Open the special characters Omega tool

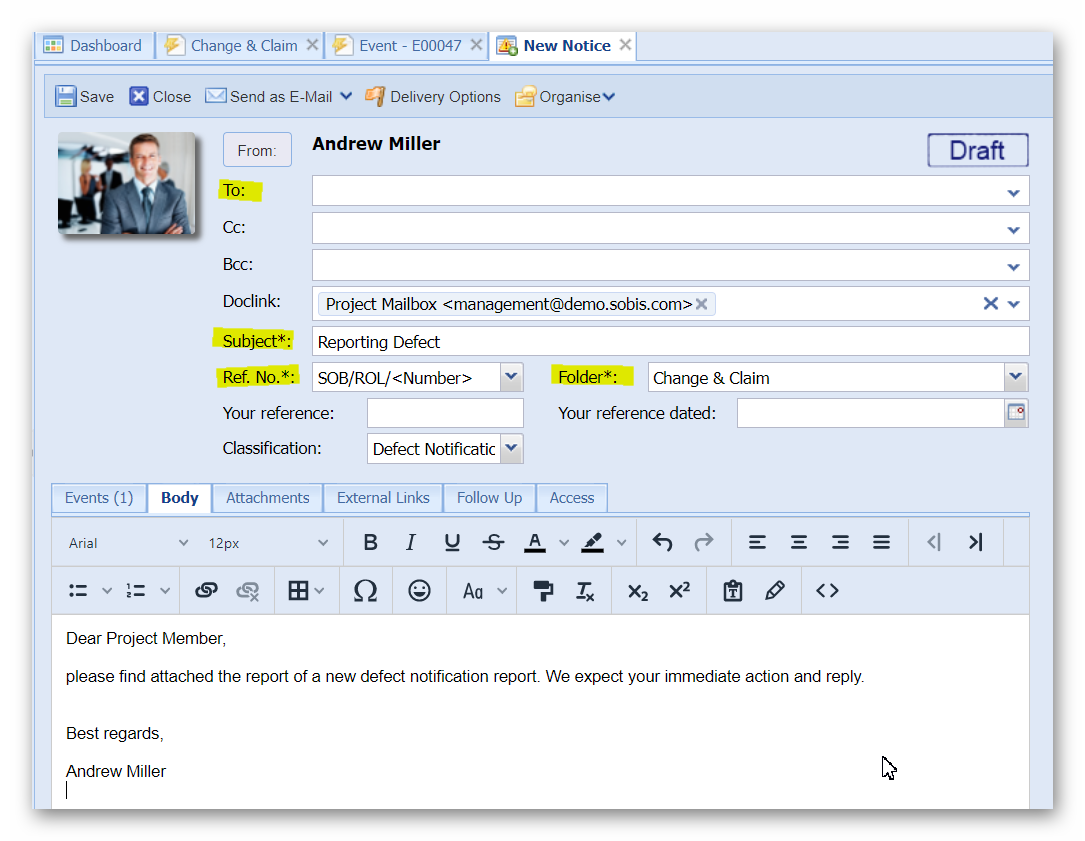[x=366, y=591]
